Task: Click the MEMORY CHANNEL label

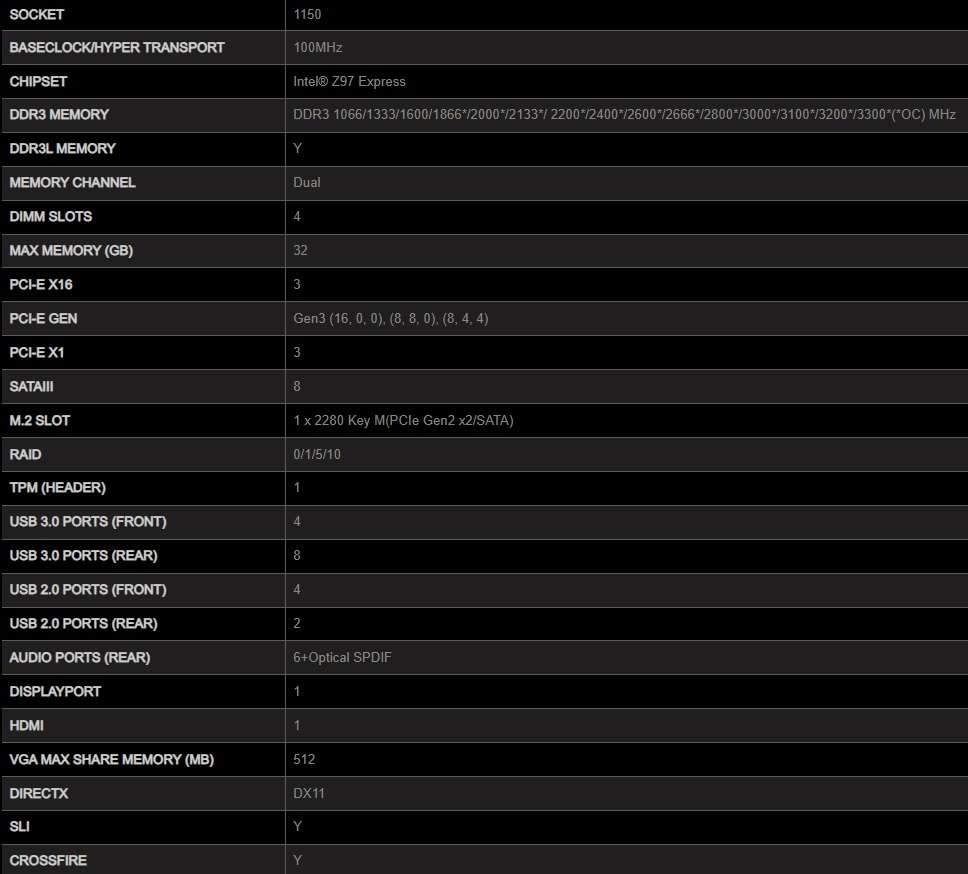Action: [72, 182]
